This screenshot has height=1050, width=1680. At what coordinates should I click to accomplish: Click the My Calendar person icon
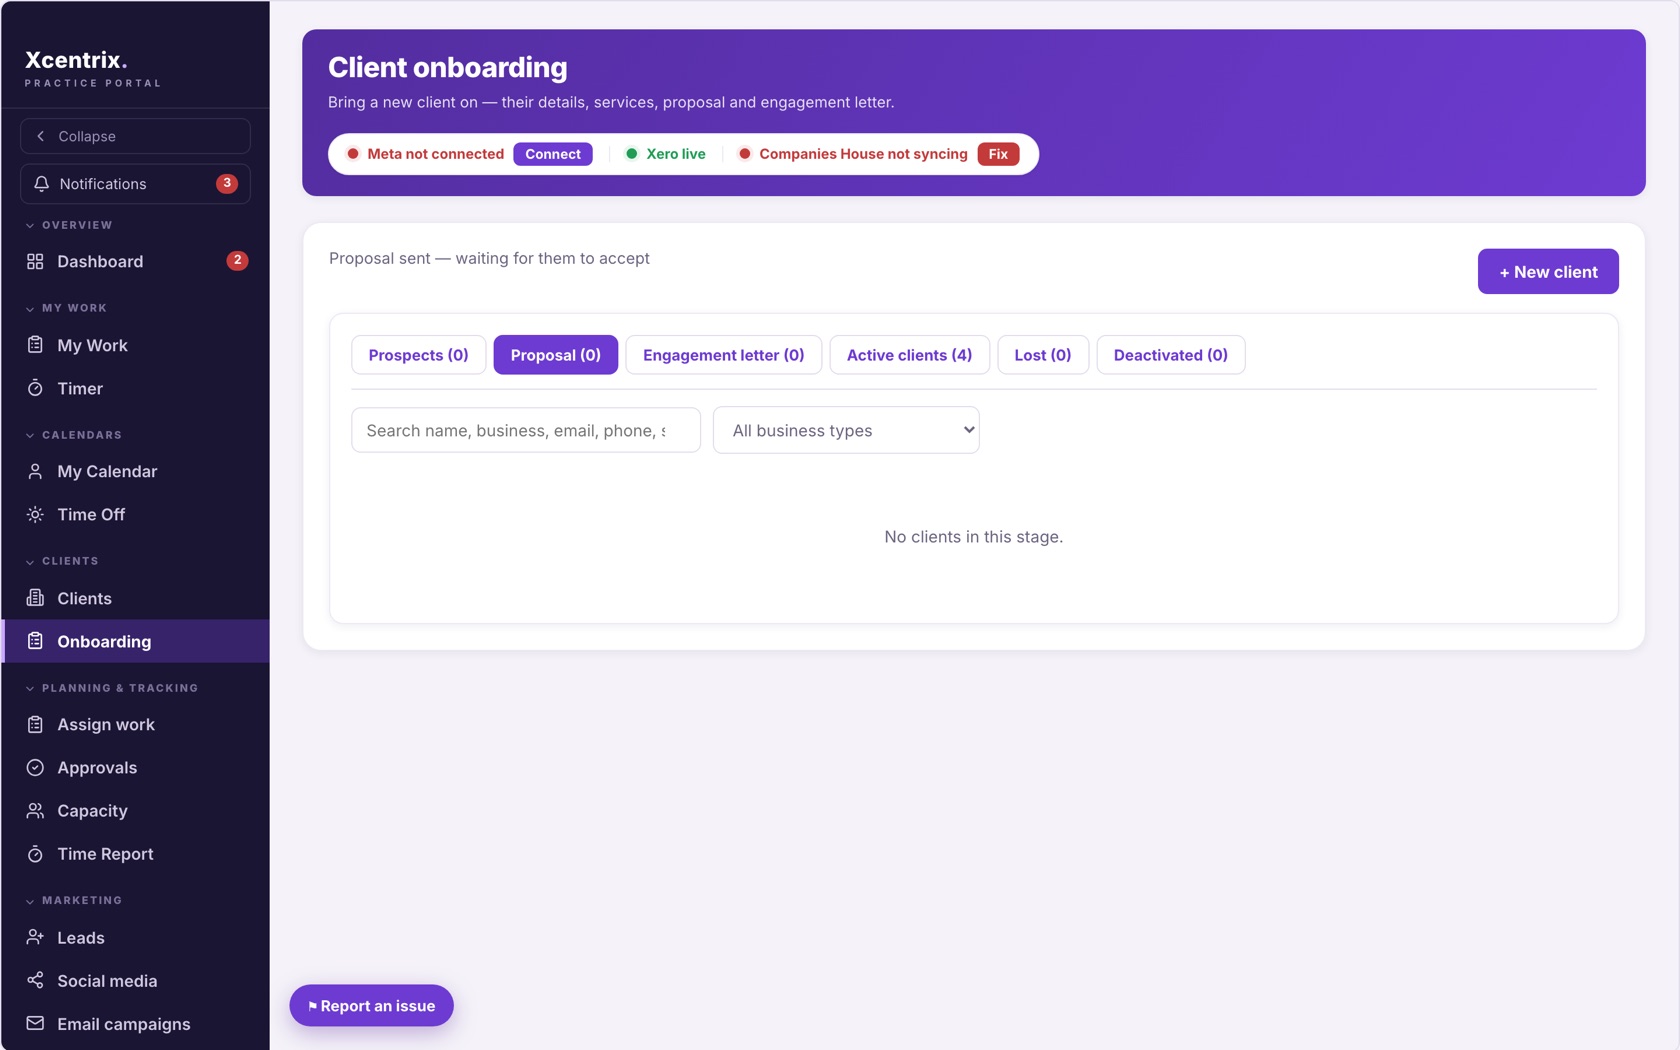pos(35,471)
